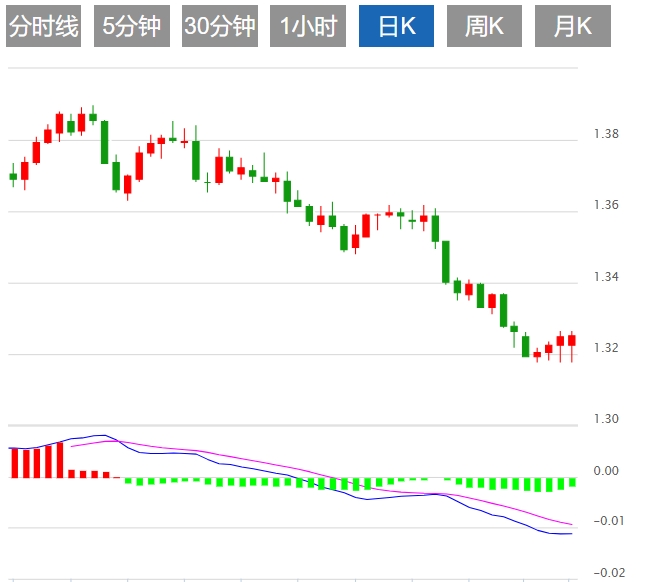Select the active 日K tab
648x582 pixels.
[x=397, y=27]
